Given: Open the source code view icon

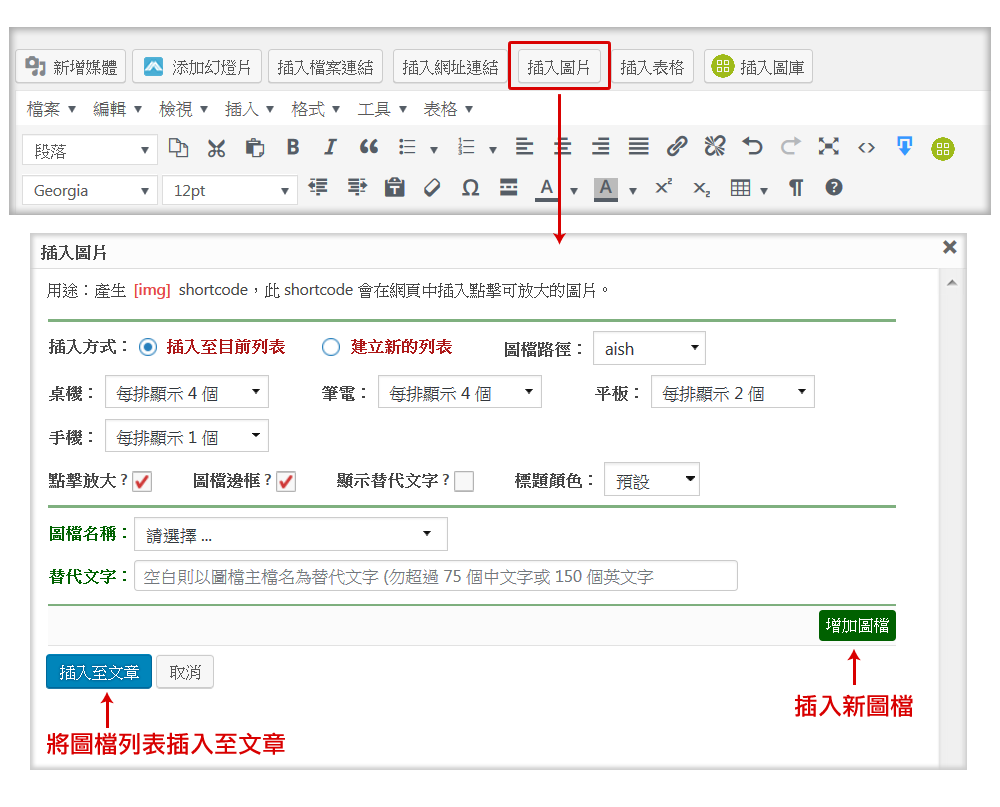Looking at the screenshot, I should tap(866, 147).
